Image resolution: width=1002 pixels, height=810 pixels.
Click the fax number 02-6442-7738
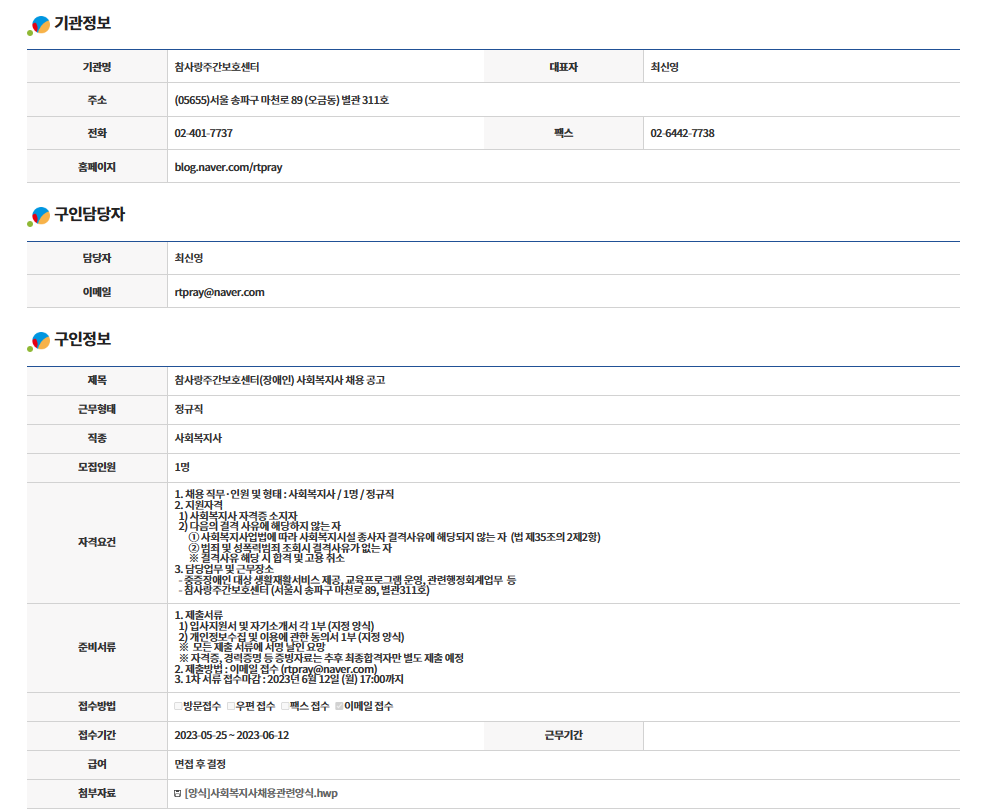[682, 134]
